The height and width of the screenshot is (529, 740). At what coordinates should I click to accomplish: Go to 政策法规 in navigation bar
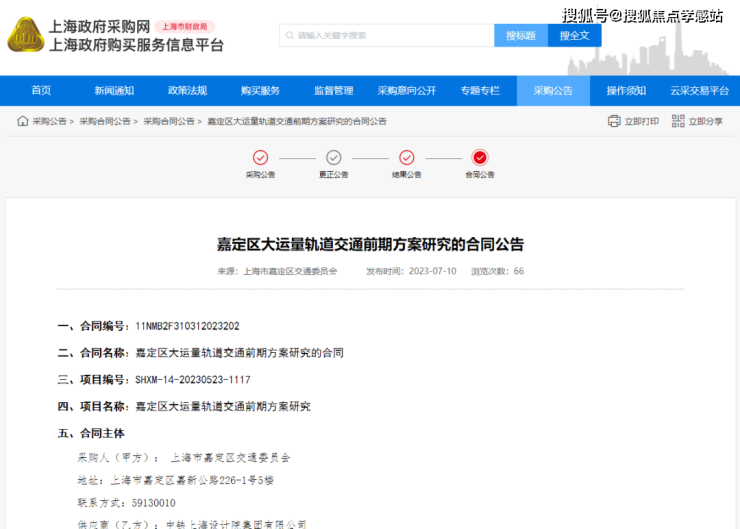coord(187,91)
